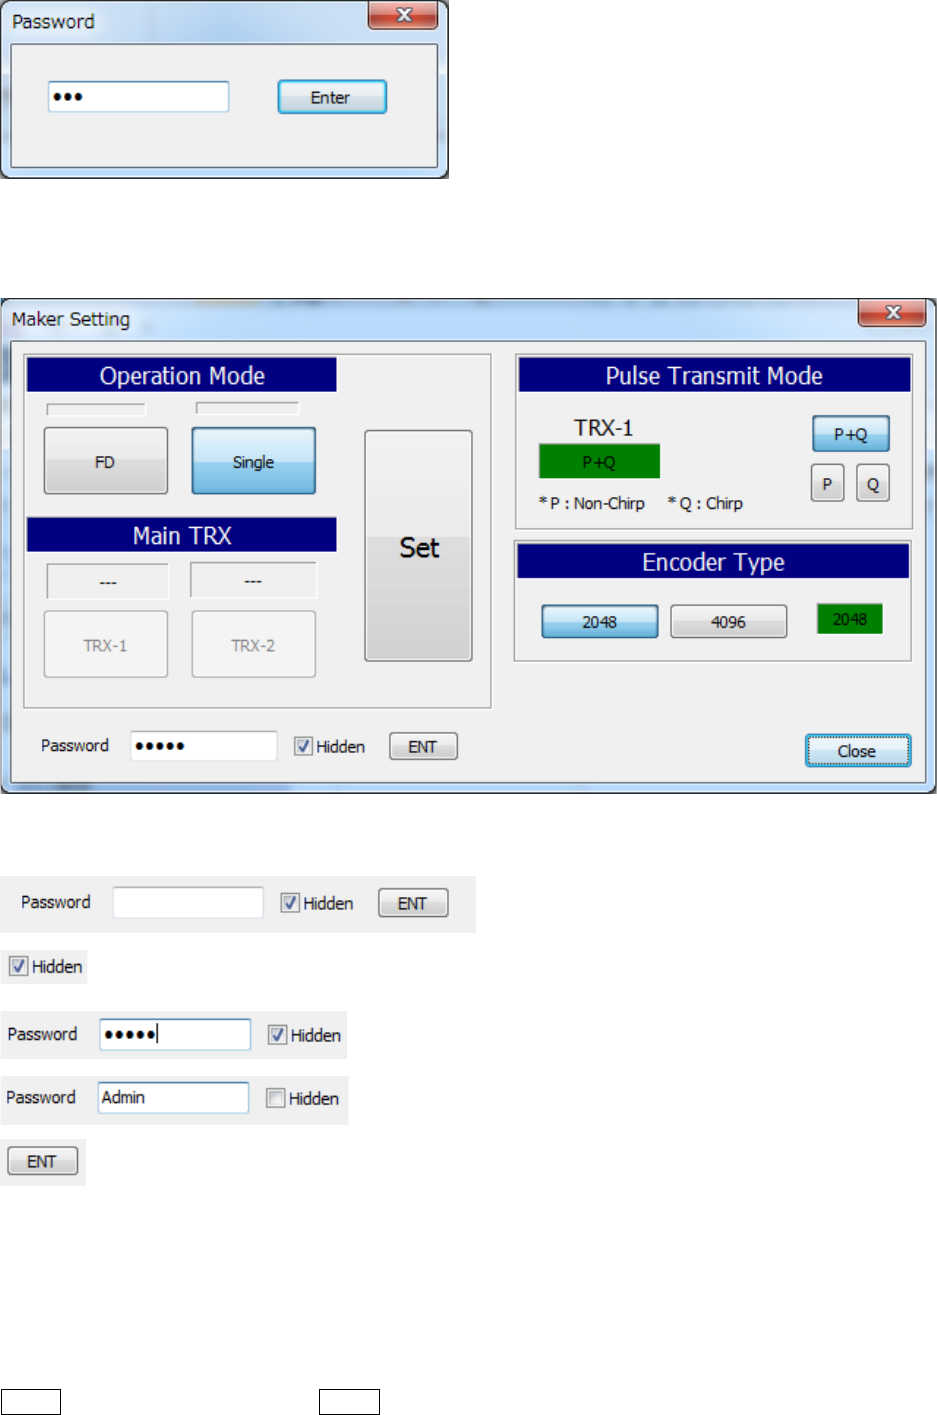Focus Maker Setting password field
Screen dimensions: 937x1415
[204, 746]
